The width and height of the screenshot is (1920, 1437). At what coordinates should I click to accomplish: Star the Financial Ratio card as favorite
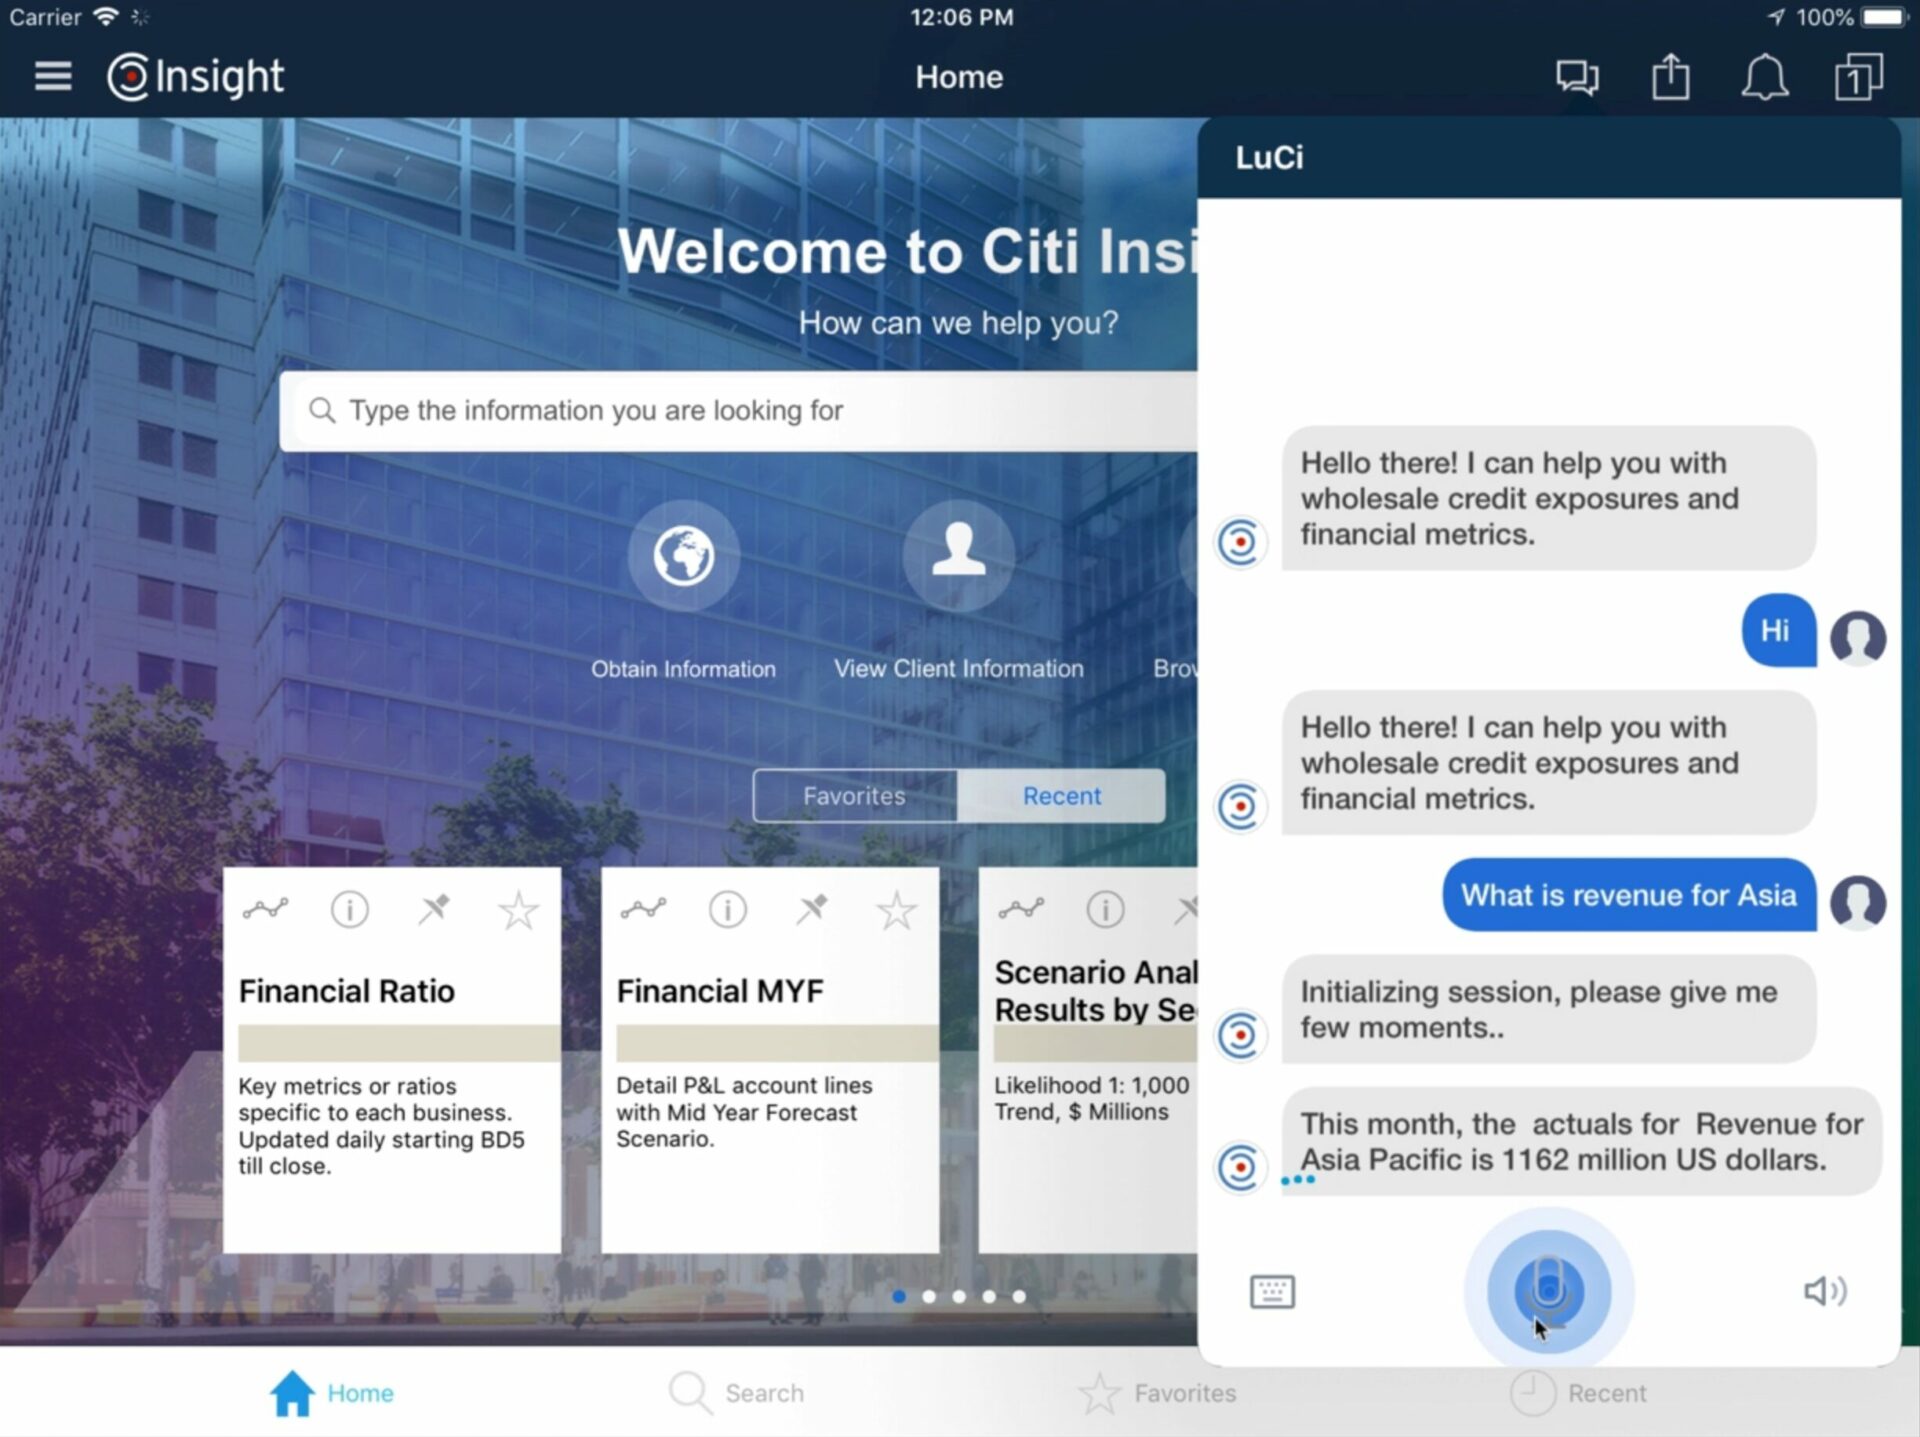click(518, 910)
